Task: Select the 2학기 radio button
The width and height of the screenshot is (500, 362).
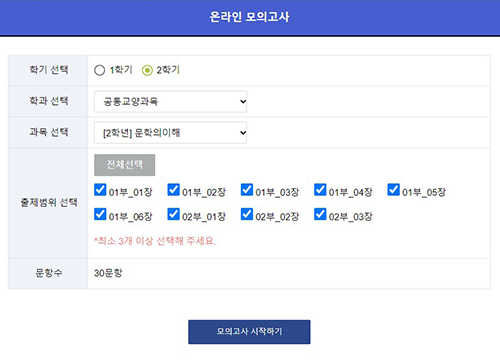Action: click(x=147, y=70)
